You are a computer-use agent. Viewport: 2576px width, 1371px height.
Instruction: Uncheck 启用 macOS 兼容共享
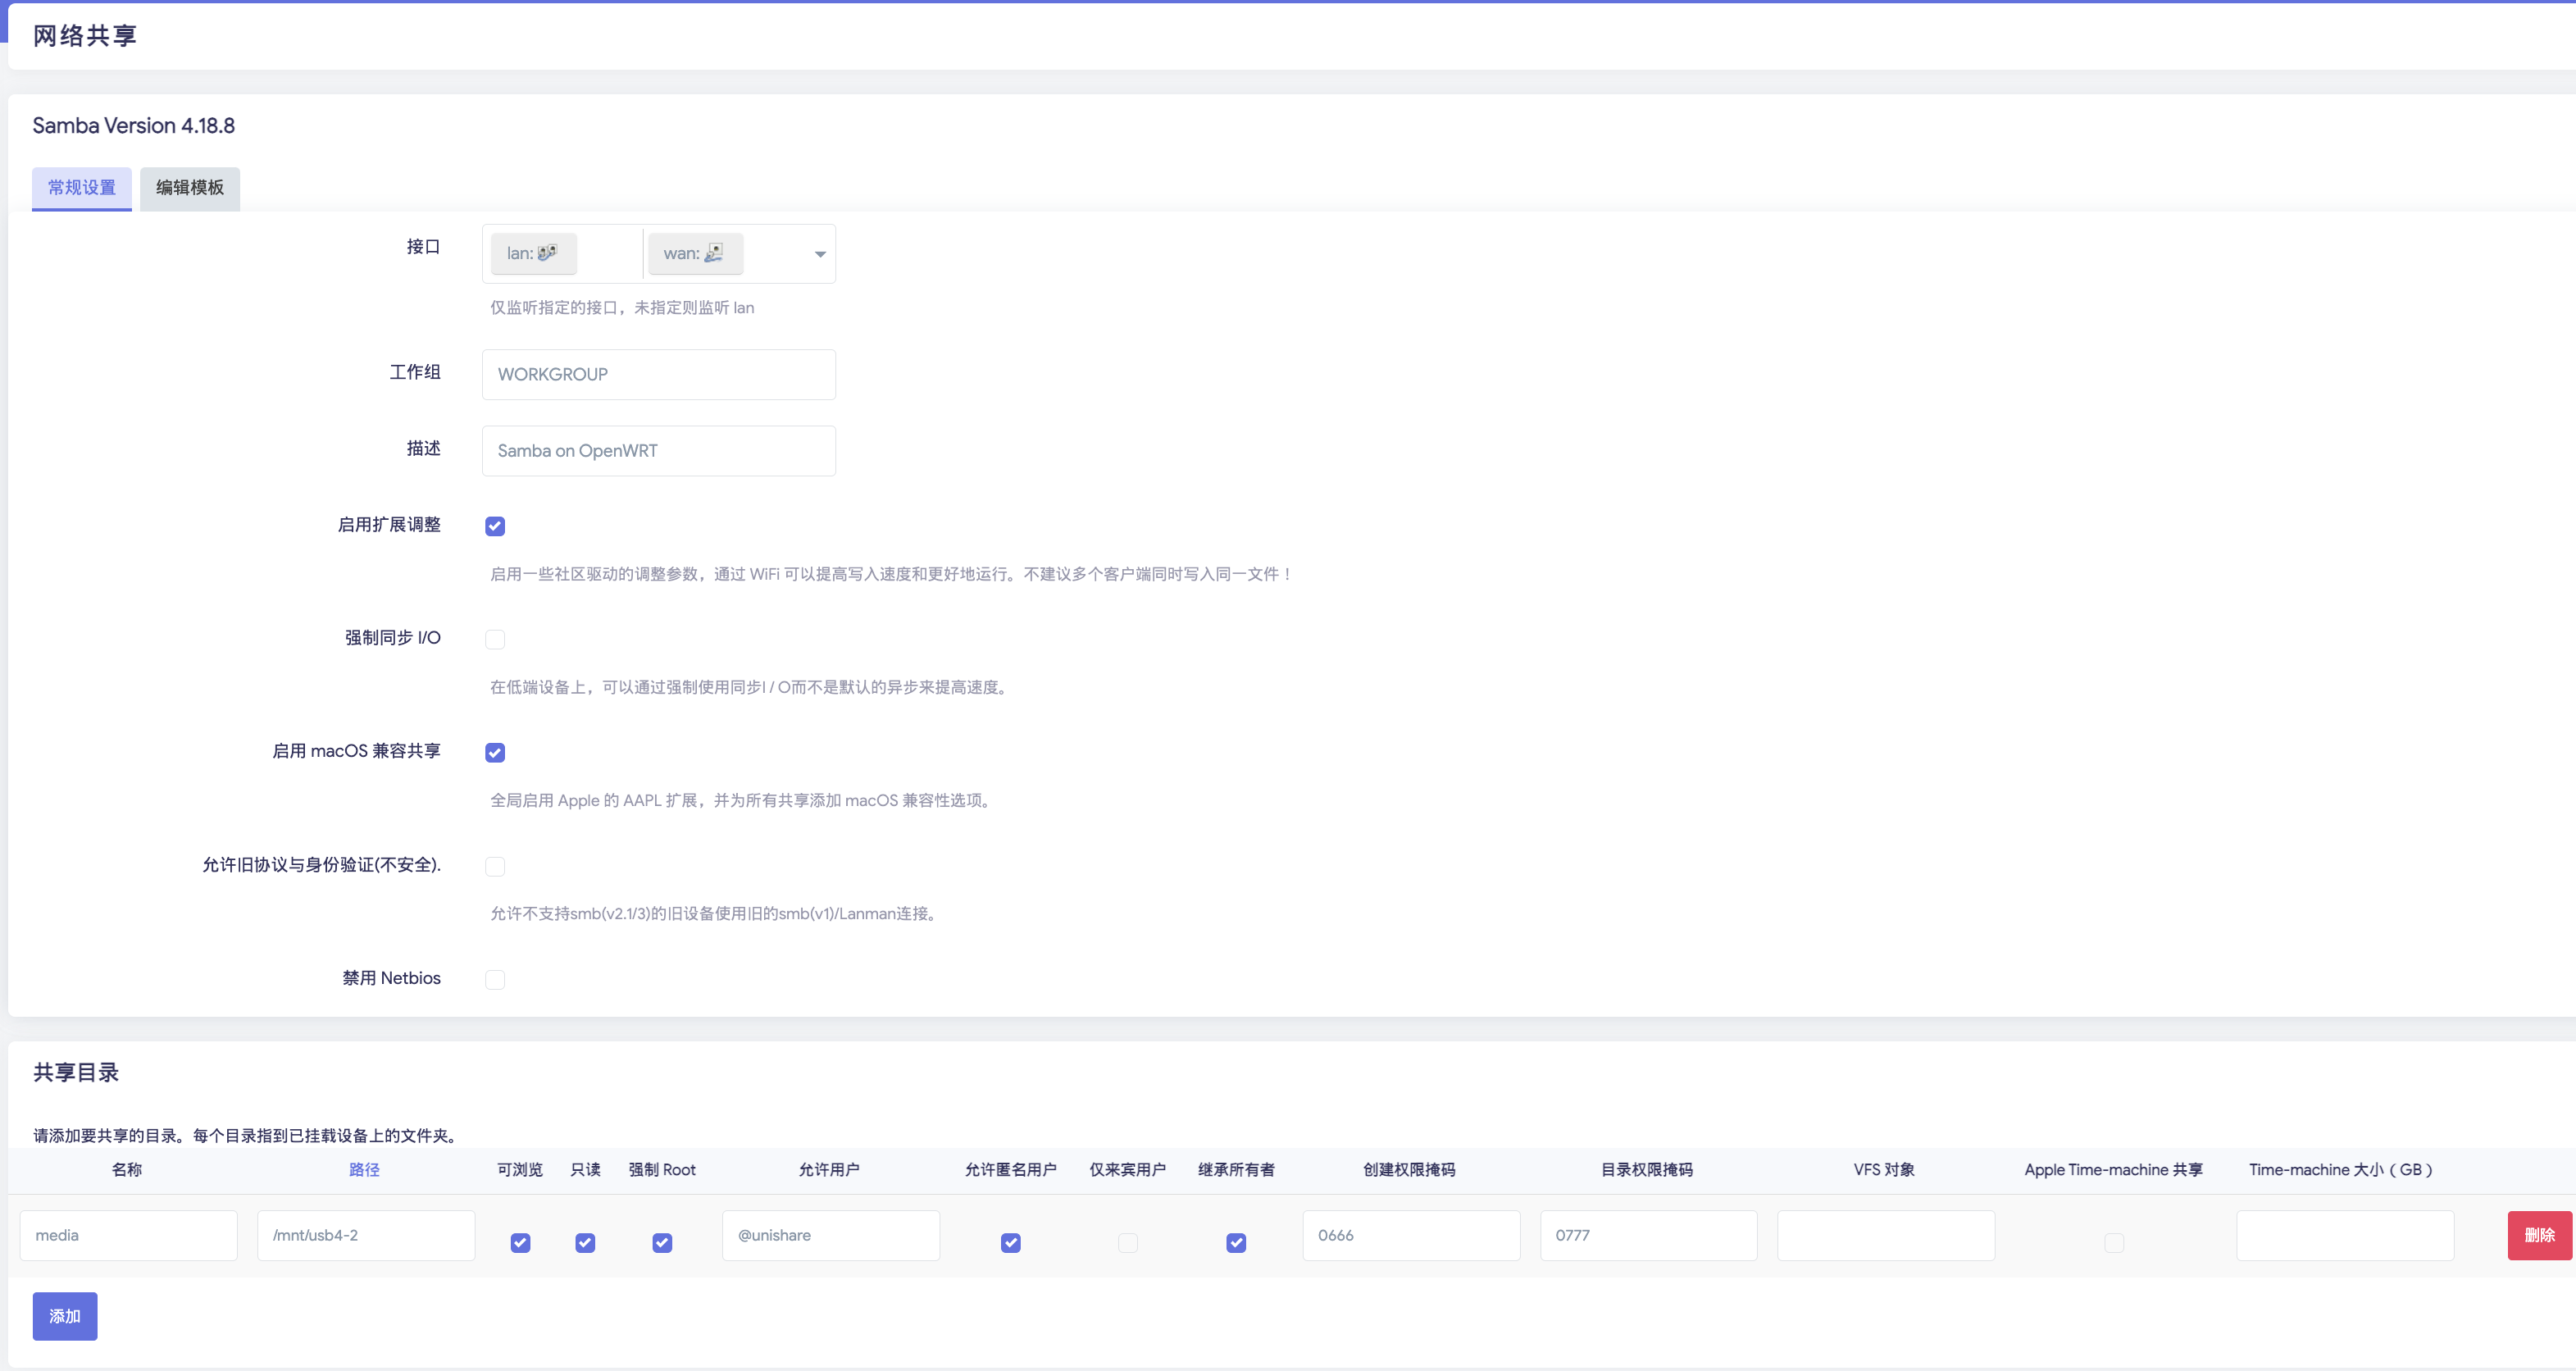pos(495,752)
